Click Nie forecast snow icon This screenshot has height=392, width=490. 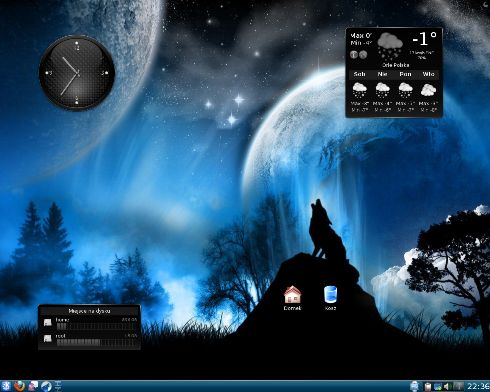(383, 90)
